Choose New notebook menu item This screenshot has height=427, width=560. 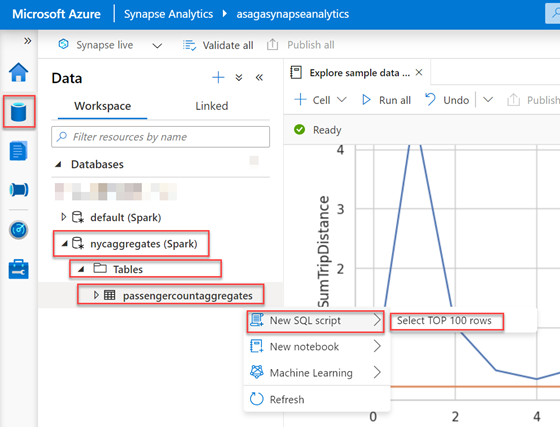click(x=315, y=346)
